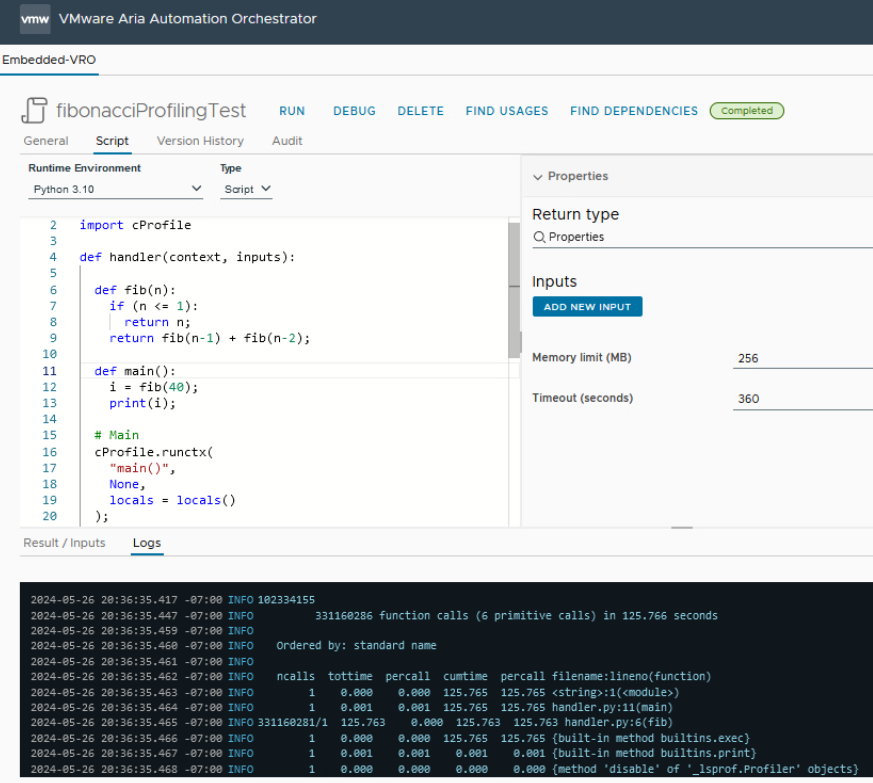This screenshot has width=873, height=783.
Task: Click the panel resize handle below Properties
Action: coord(681,527)
